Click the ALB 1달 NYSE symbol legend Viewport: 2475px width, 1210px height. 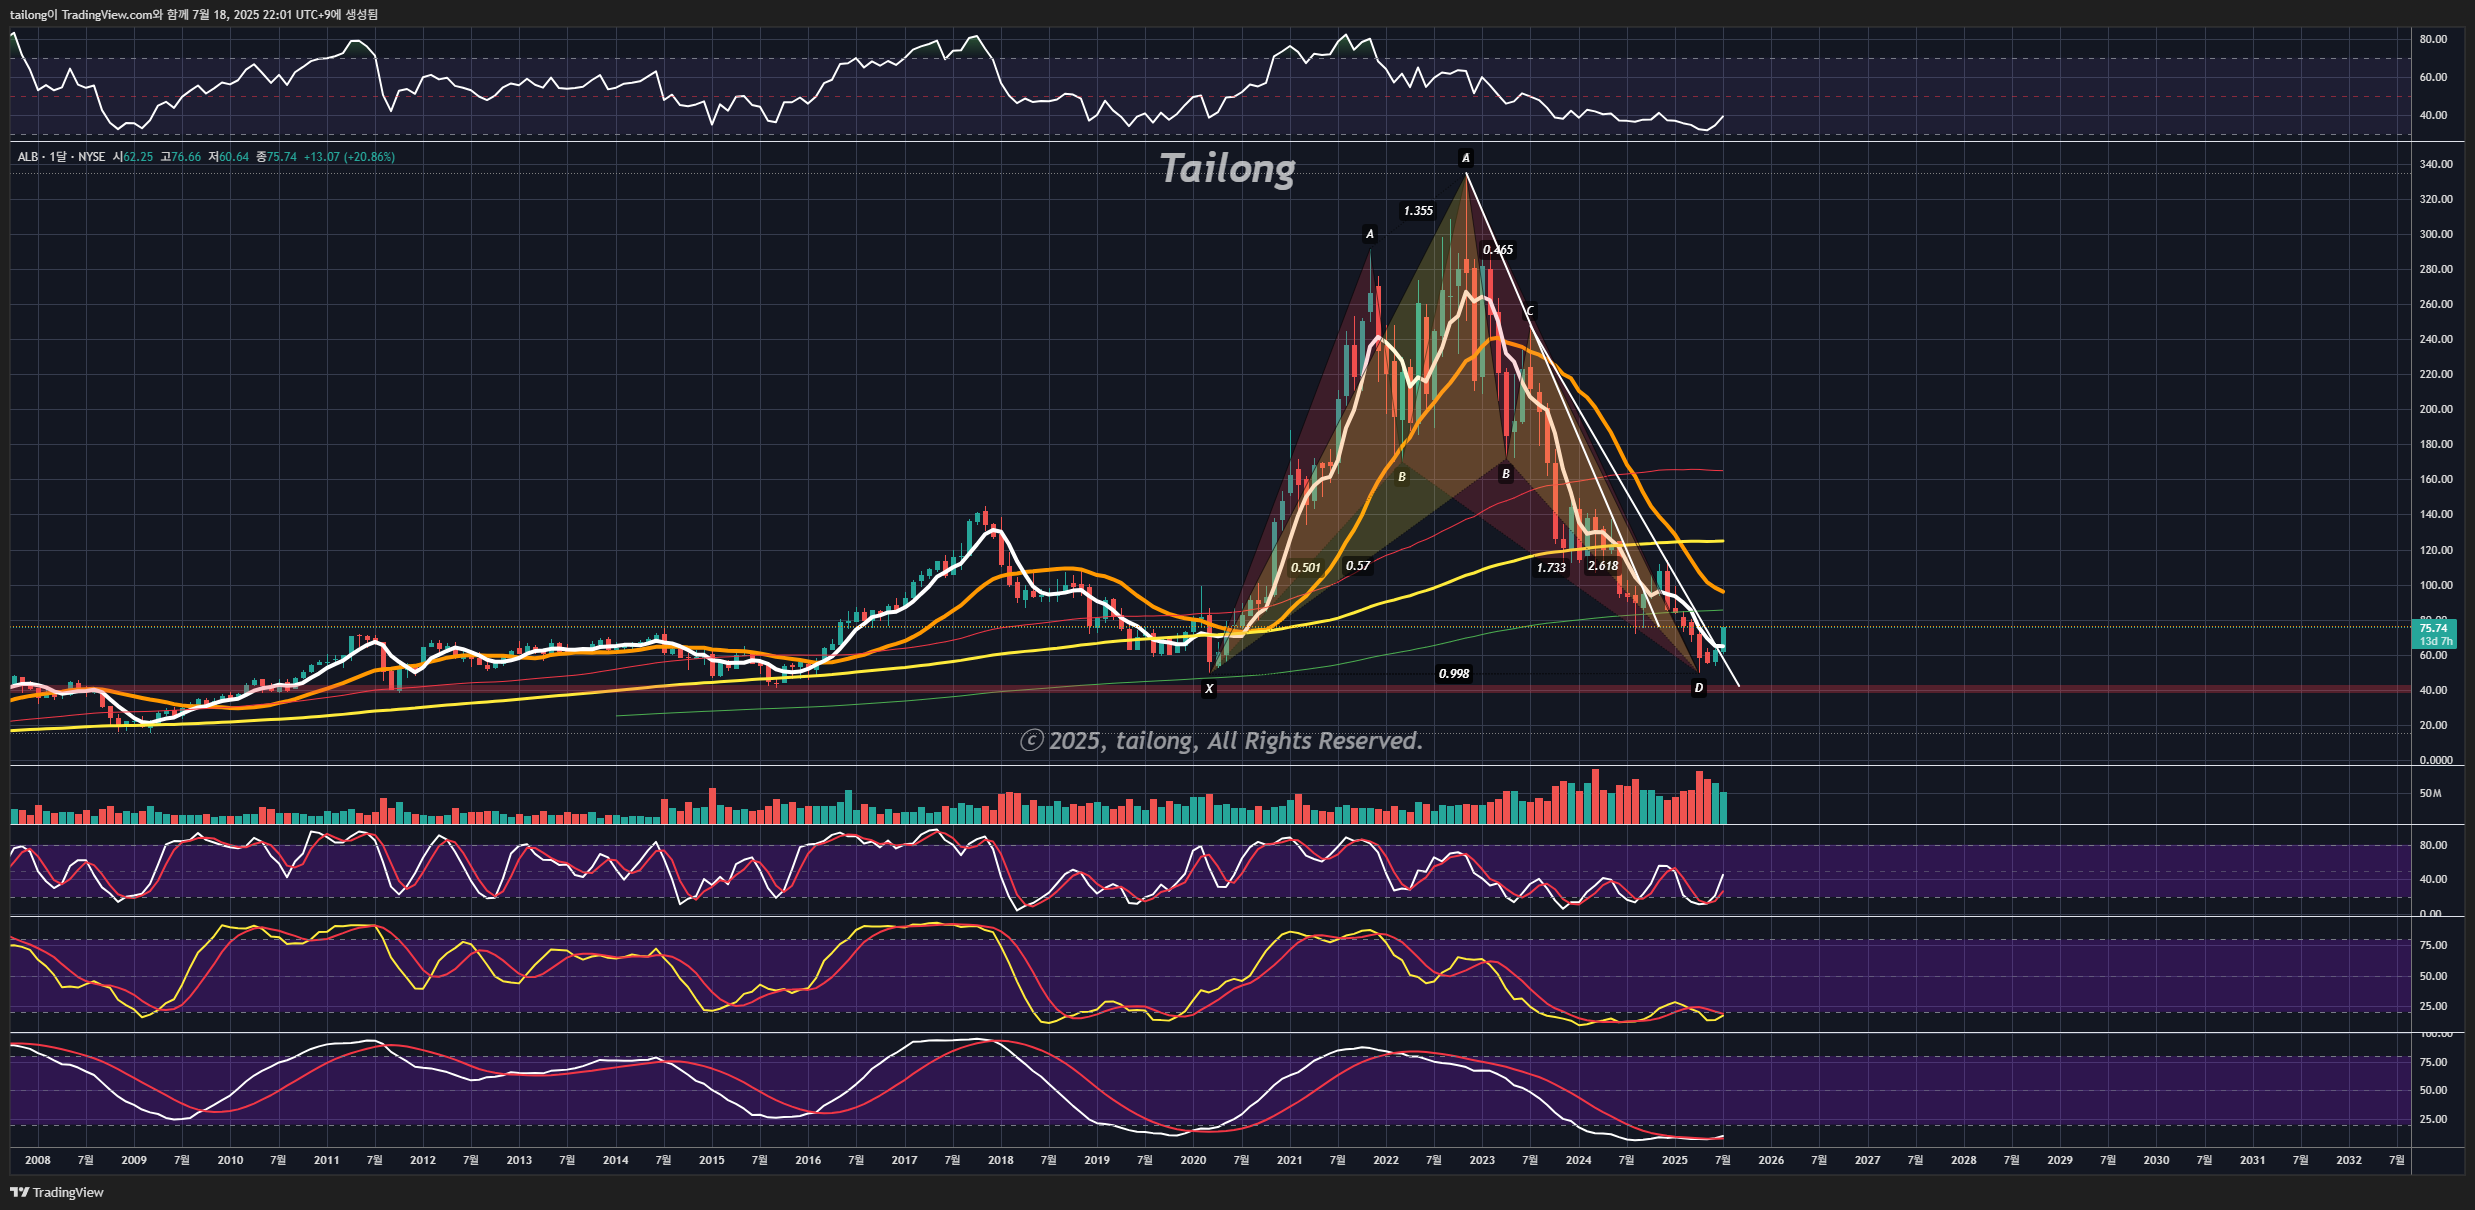tap(62, 157)
